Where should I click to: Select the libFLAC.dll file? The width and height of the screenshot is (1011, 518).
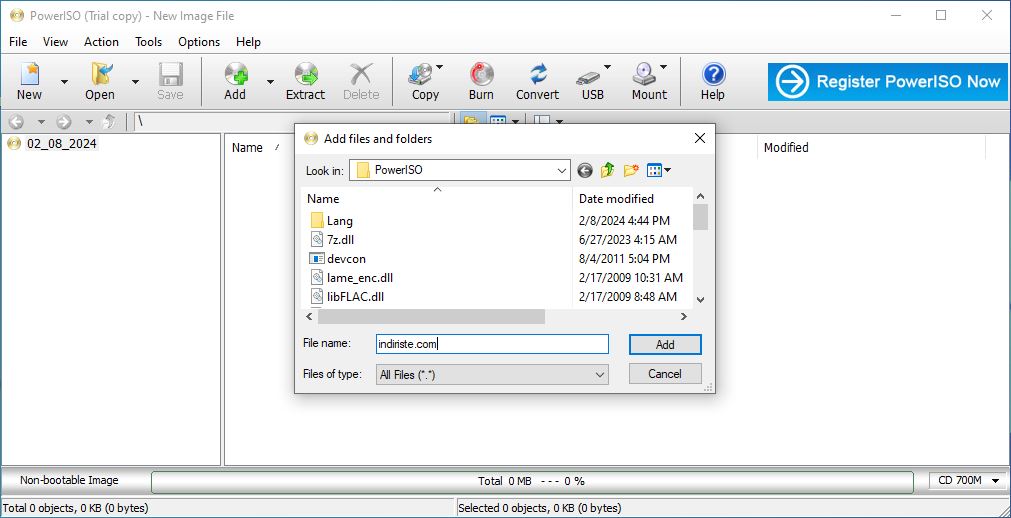point(348,297)
